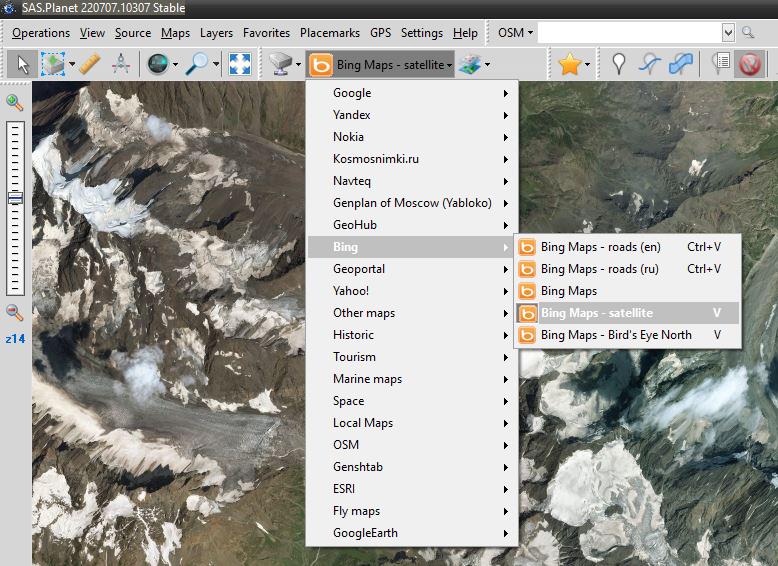The image size is (778, 566).
Task: Expand the GeoHub submenu
Action: click(x=412, y=225)
